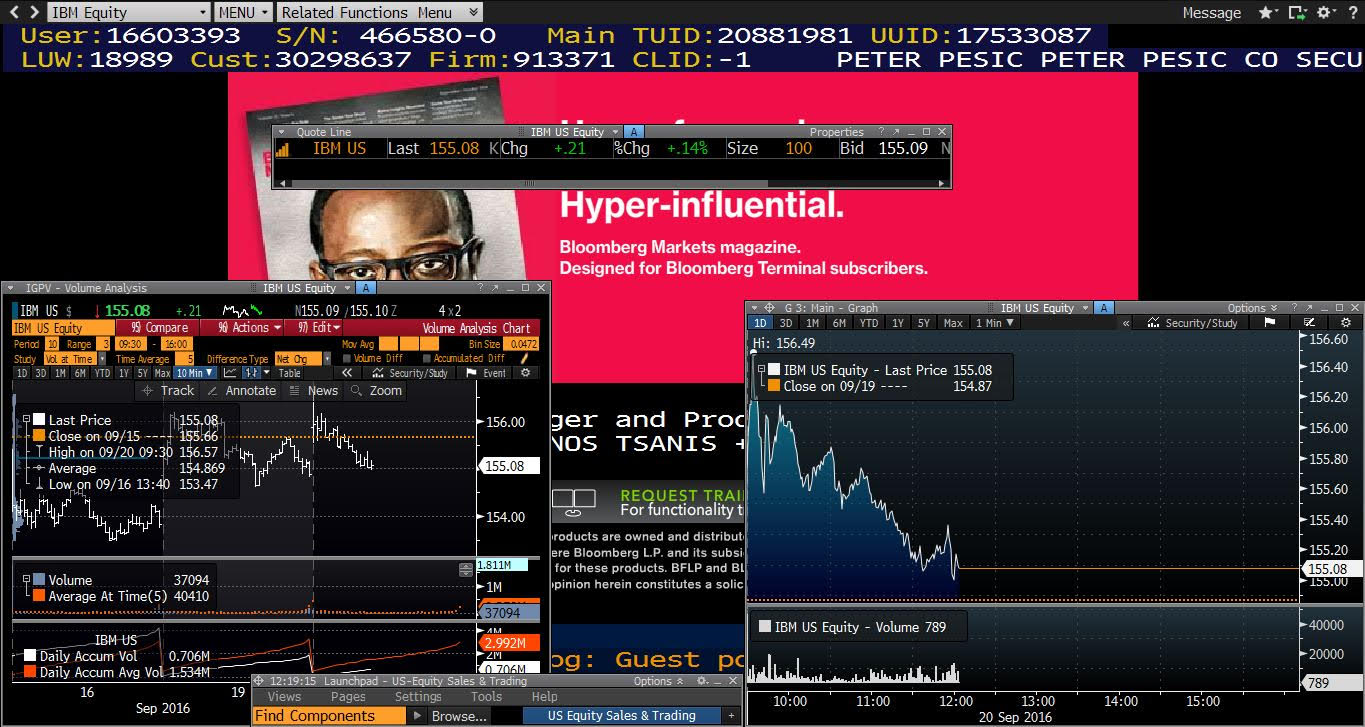Screen dimensions: 1365x727
Task: Open Security/Study in Volume Analysis window
Action: (410, 373)
